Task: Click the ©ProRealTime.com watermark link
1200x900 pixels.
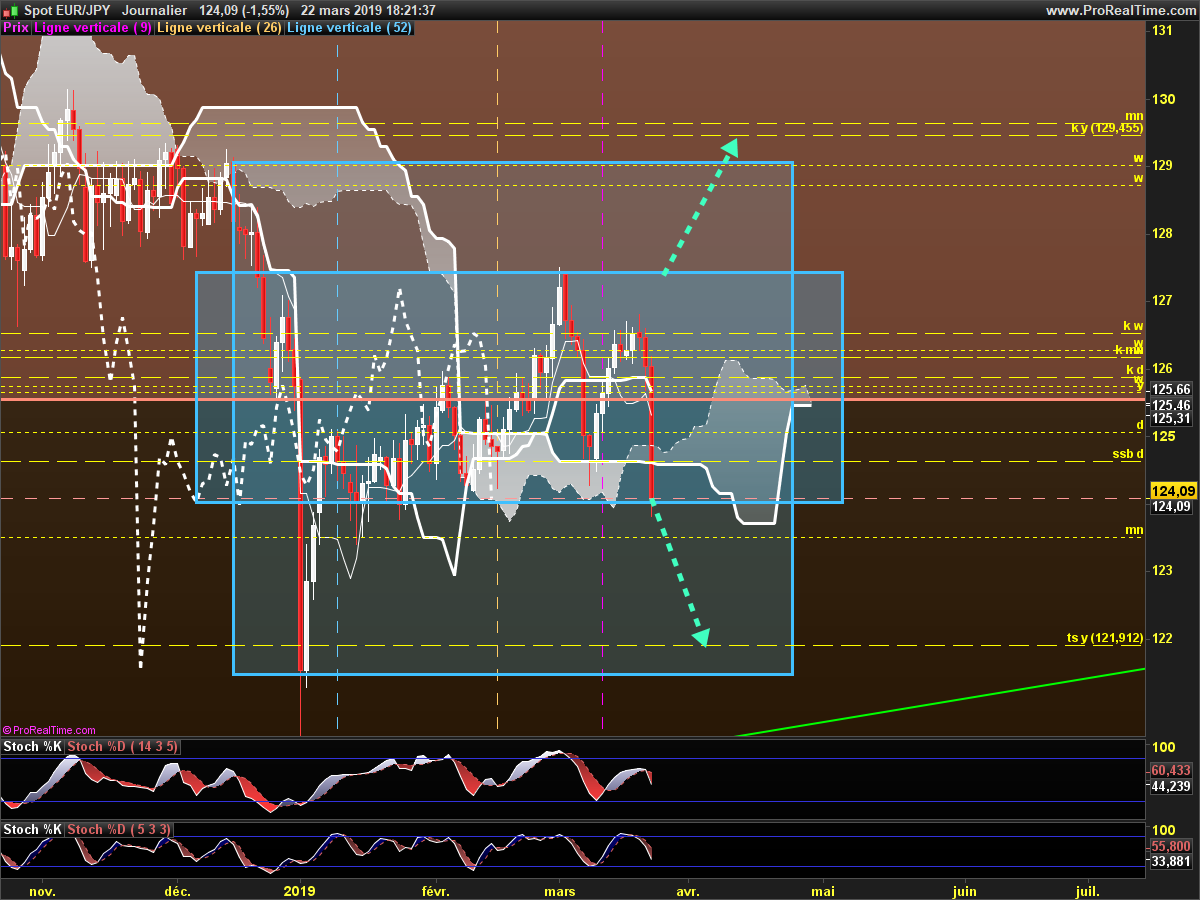Action: point(50,731)
